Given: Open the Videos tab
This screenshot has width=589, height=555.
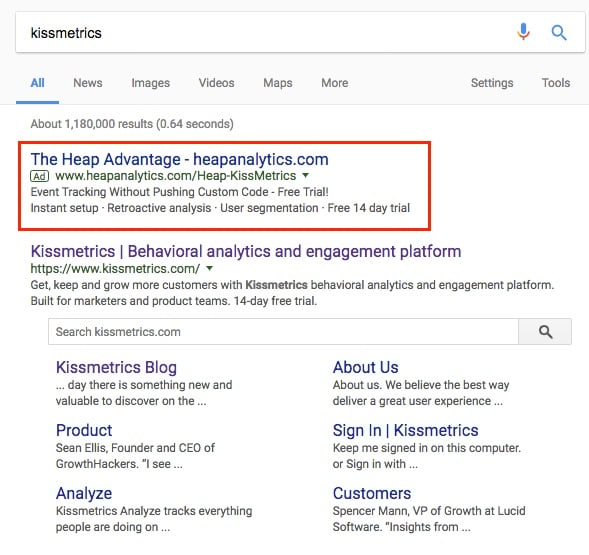Looking at the screenshot, I should coord(216,83).
